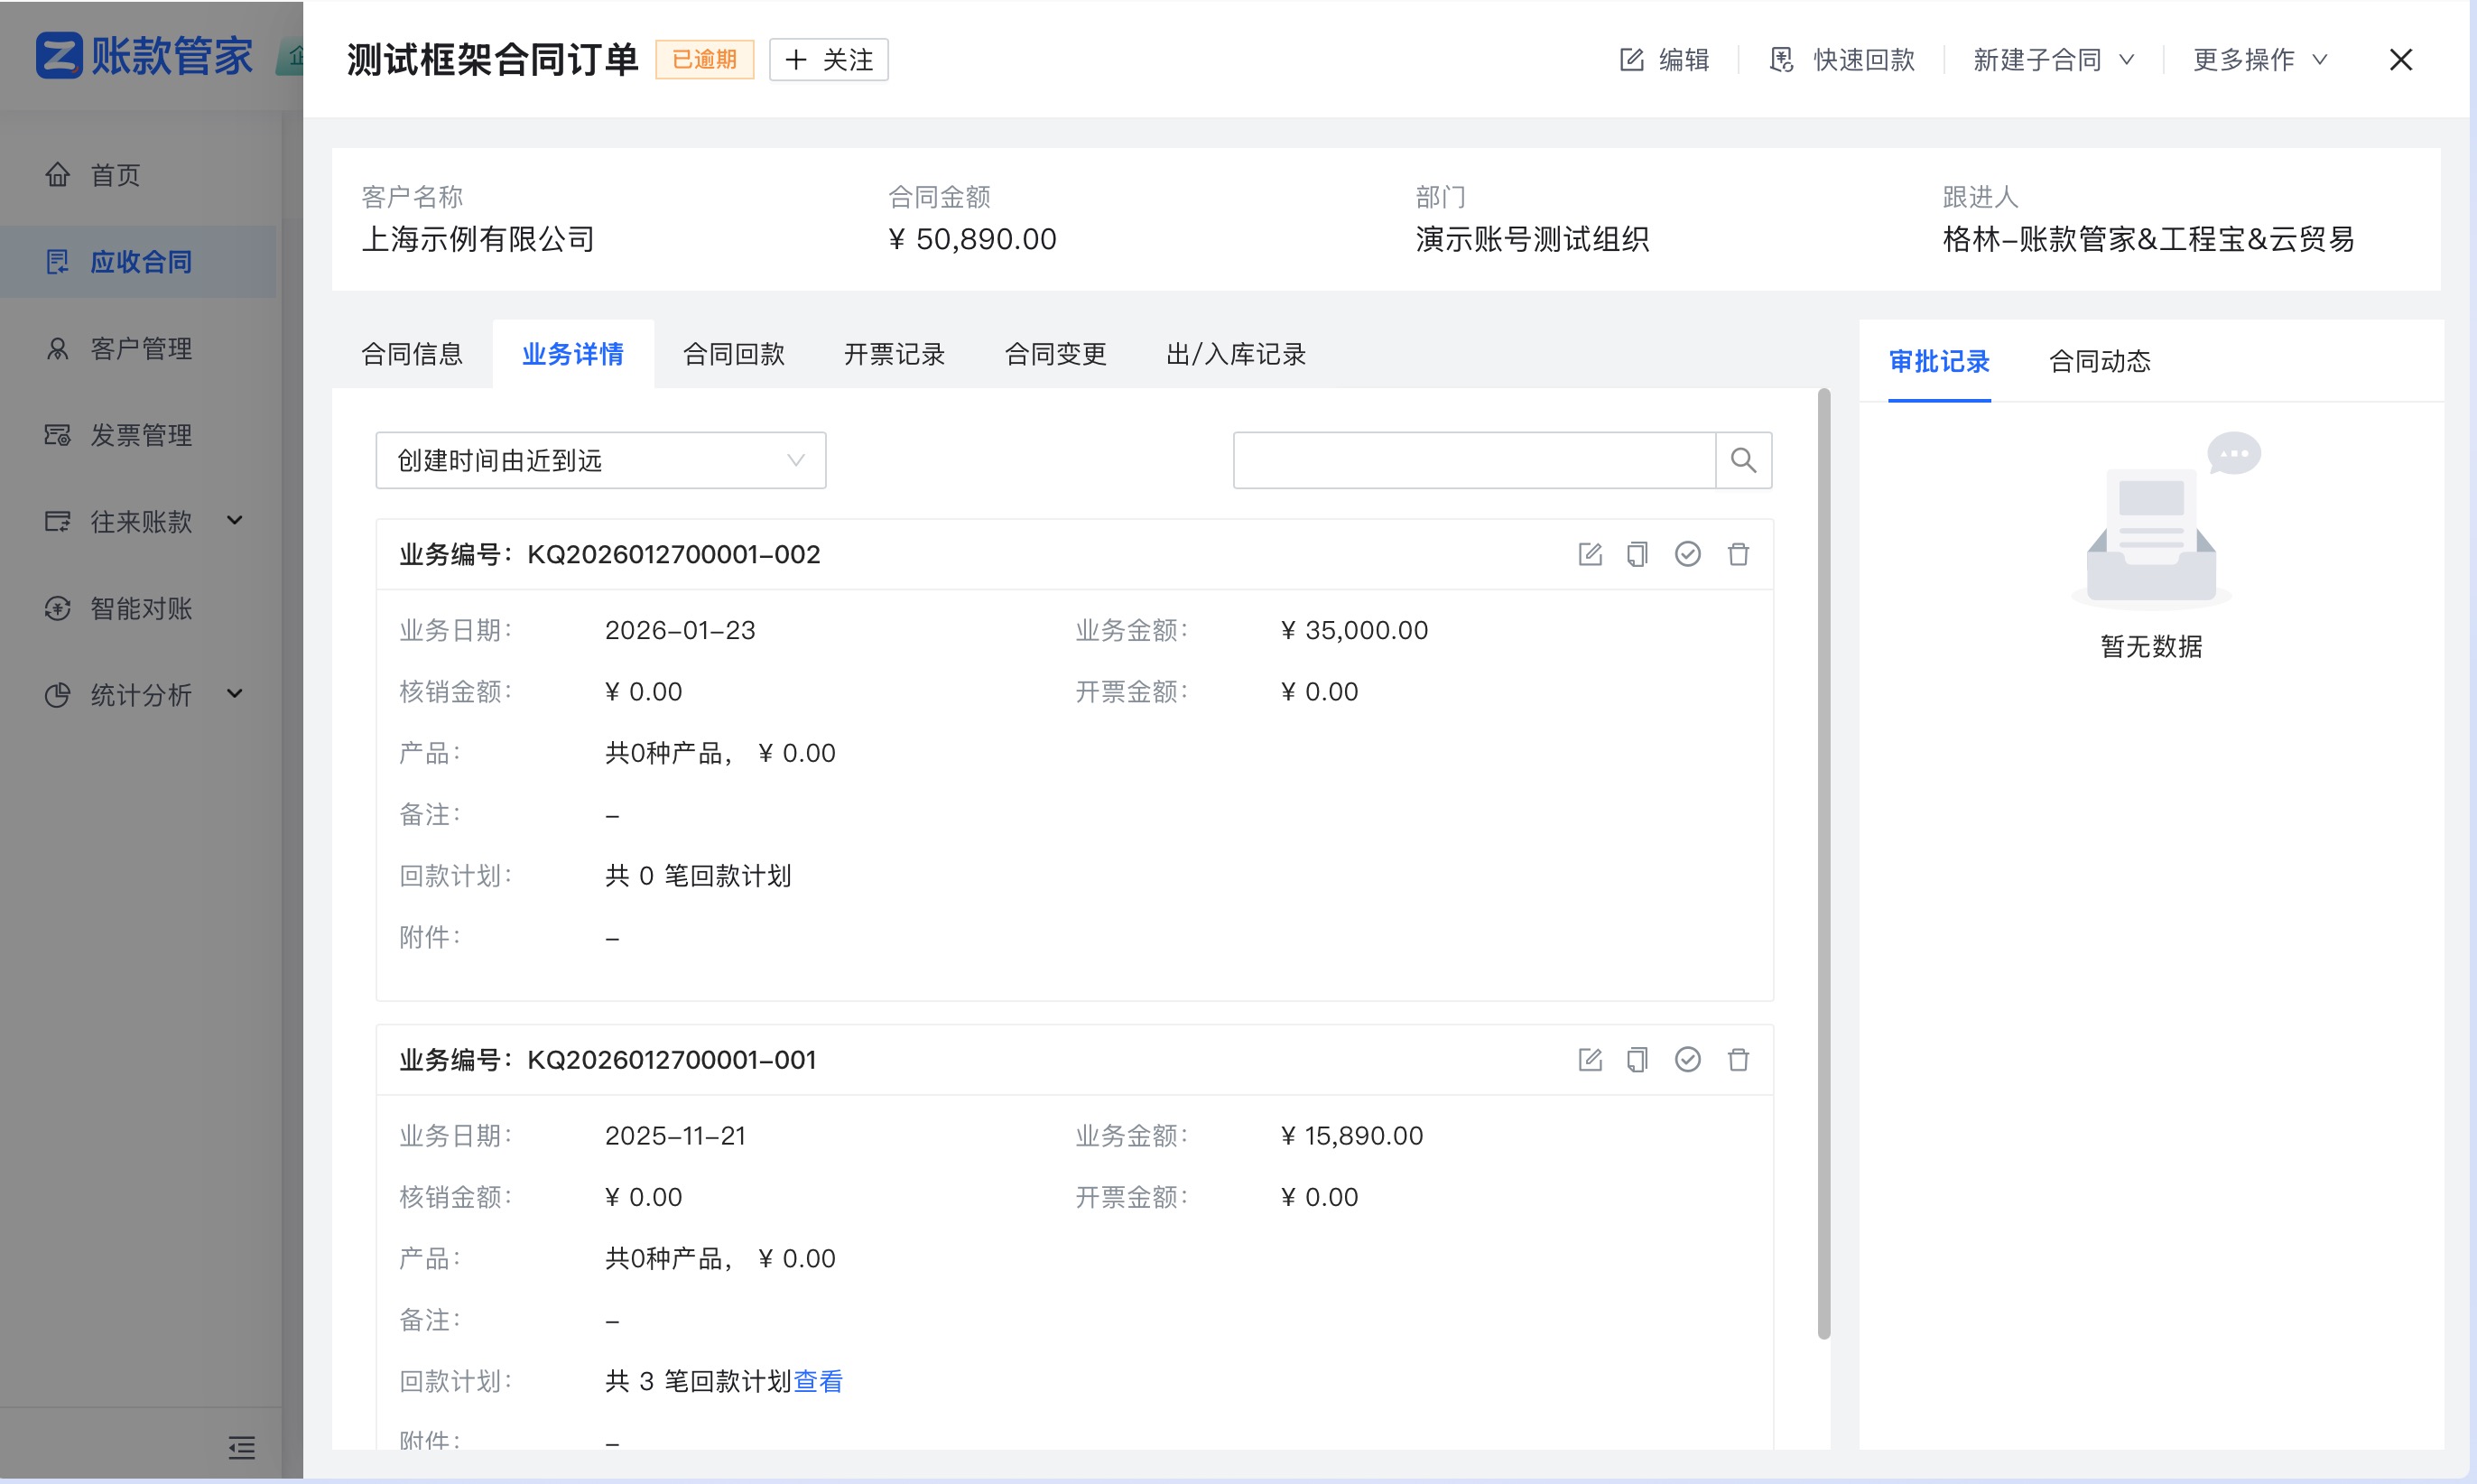Screen dimensions: 2477x1484
Task: Switch to the 合同回款 tab
Action: click(734, 354)
